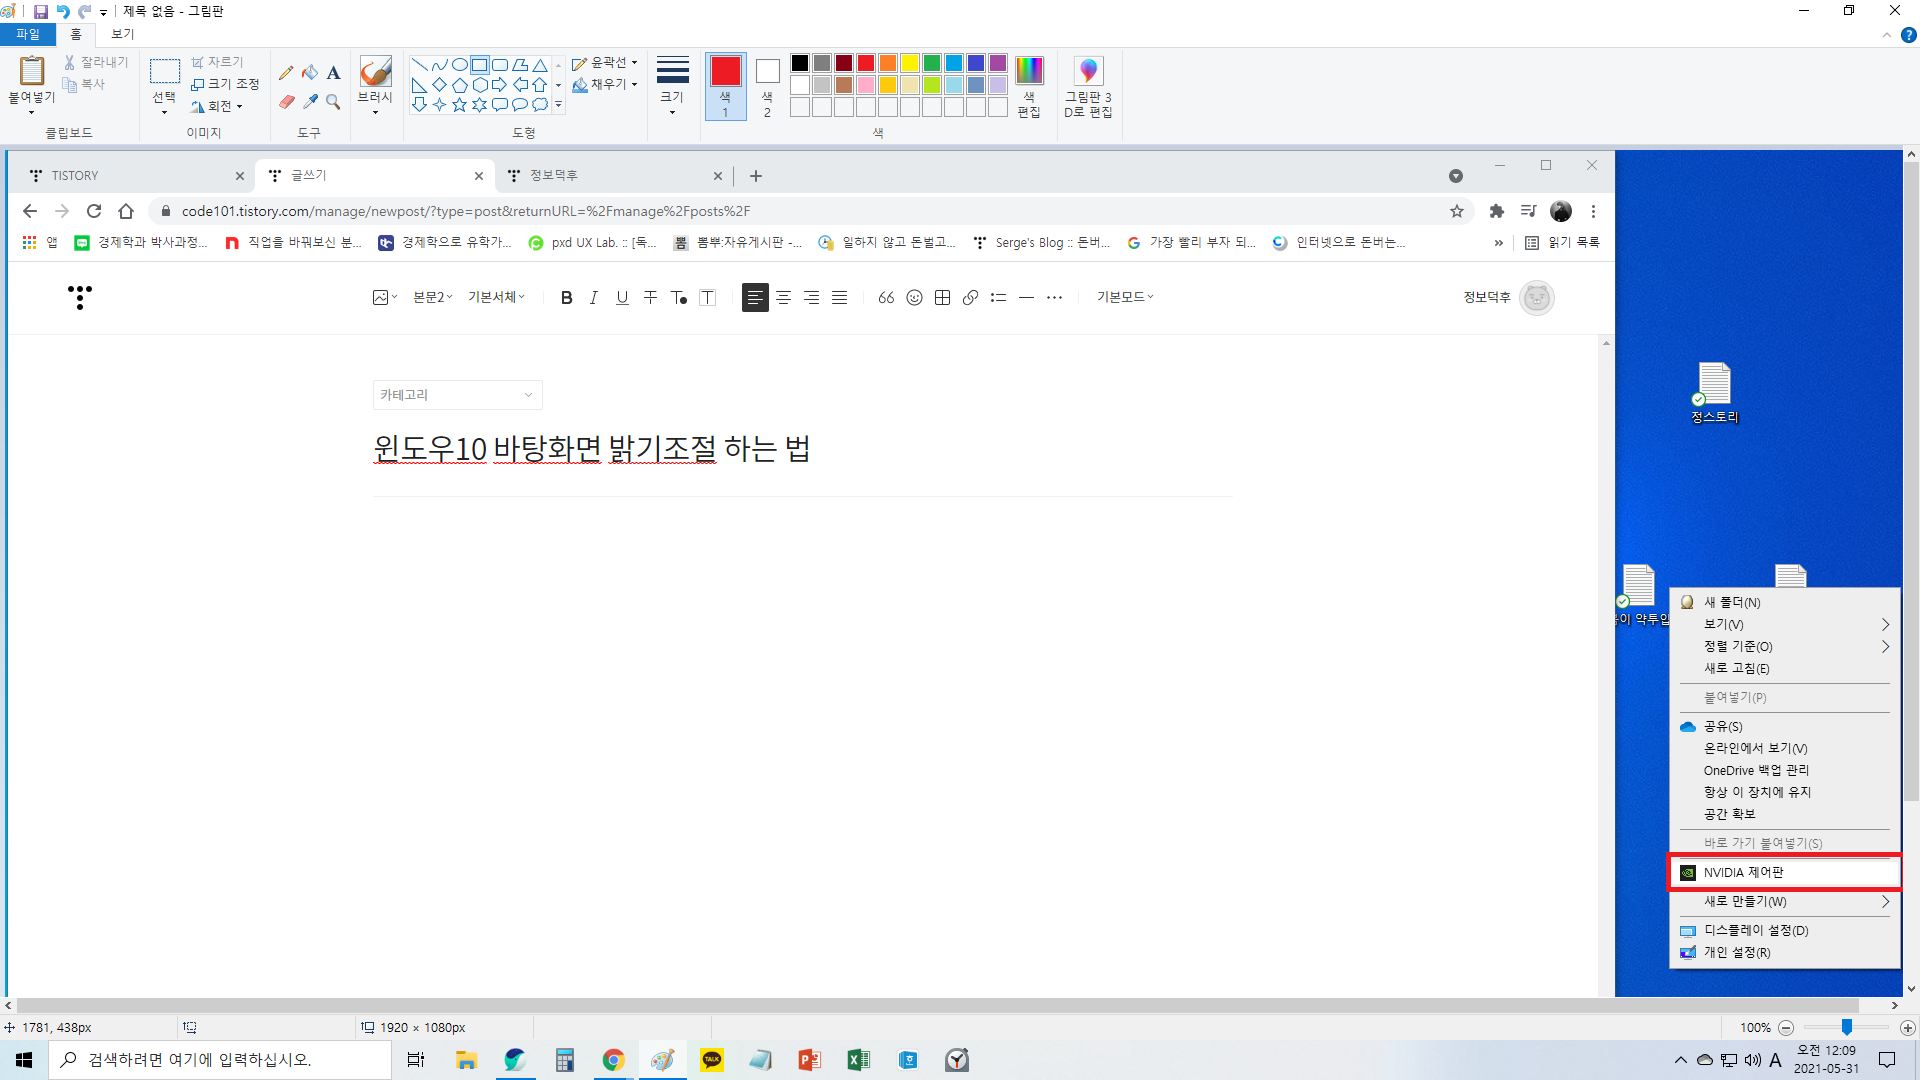Select the Eraser tool
1920x1080 pixels.
pos(286,102)
